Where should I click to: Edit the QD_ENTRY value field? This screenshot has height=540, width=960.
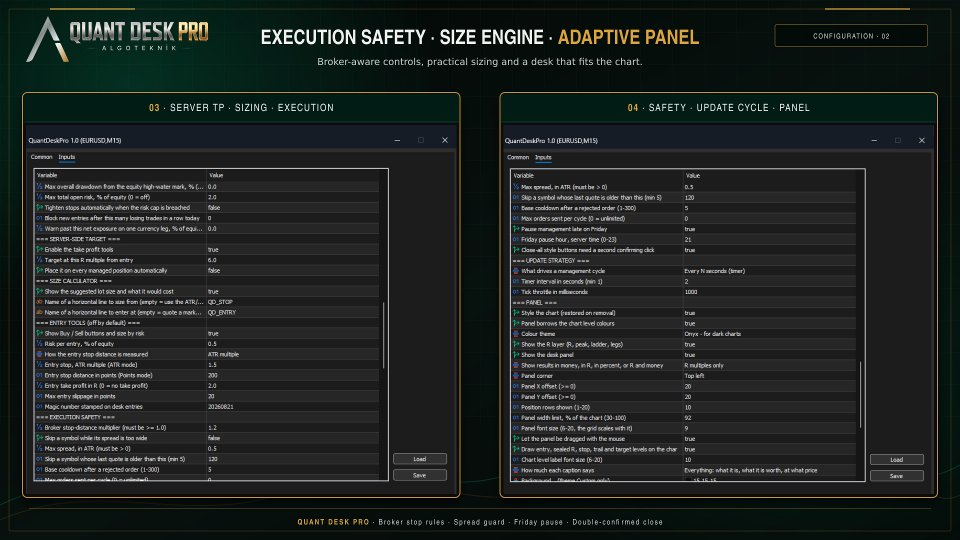pos(293,312)
